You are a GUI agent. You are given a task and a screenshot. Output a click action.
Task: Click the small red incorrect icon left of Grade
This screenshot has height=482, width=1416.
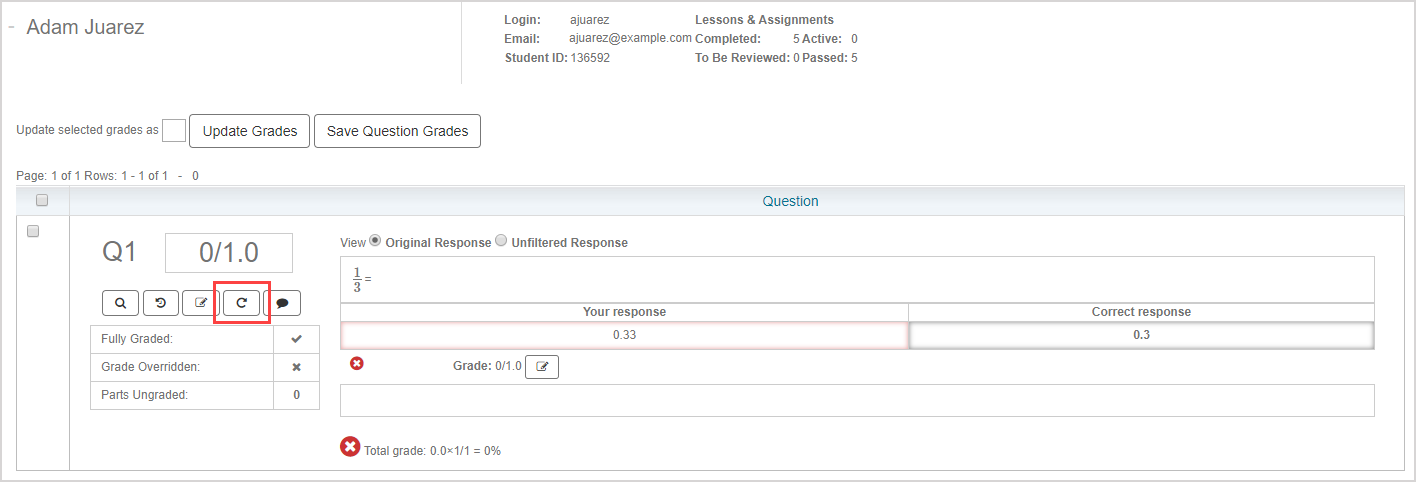pyautogui.click(x=357, y=364)
